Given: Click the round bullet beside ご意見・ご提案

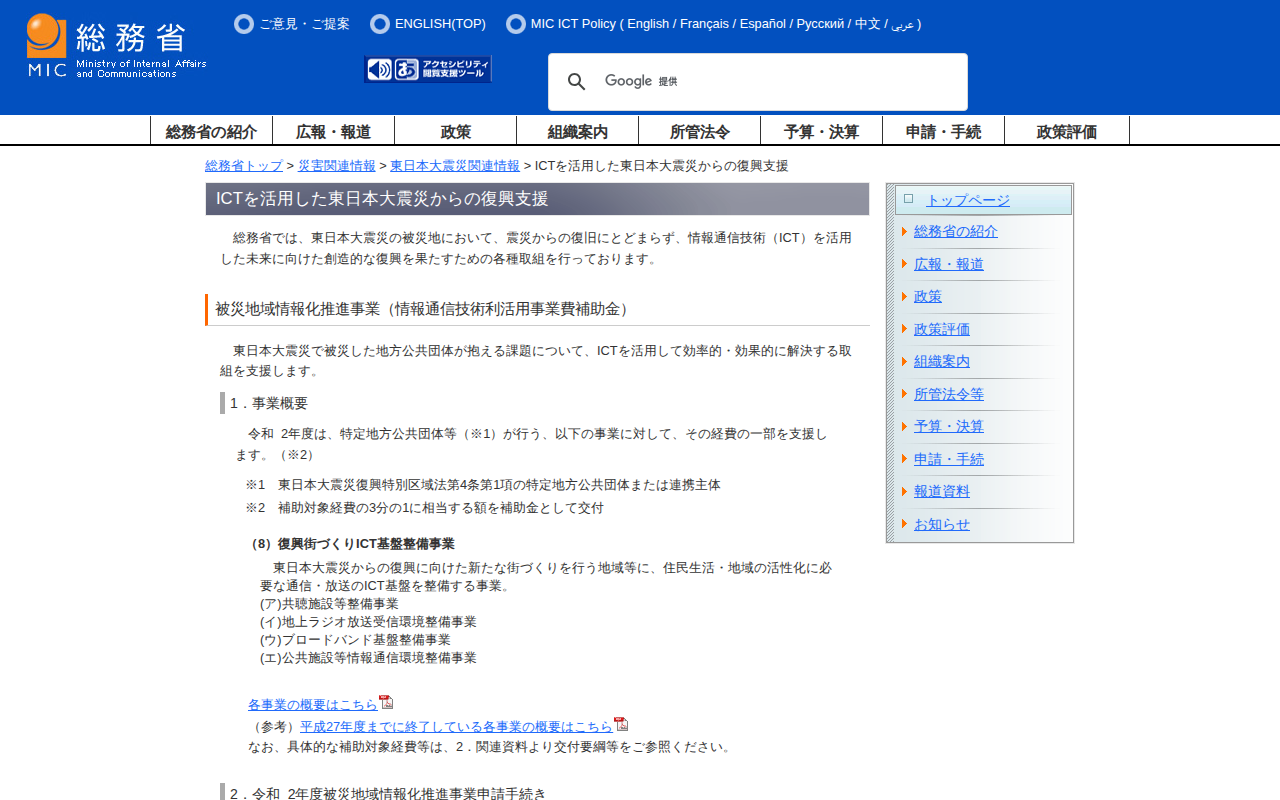Looking at the screenshot, I should tap(244, 24).
